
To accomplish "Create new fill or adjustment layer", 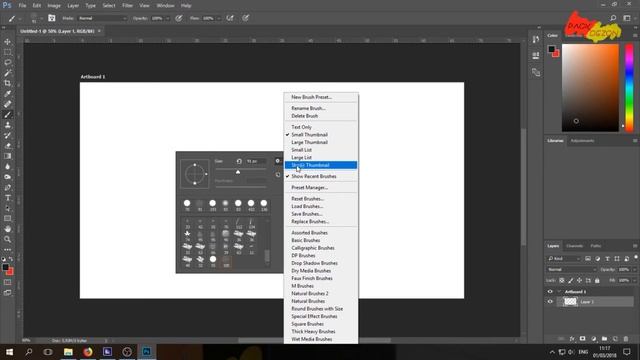I will (x=593, y=339).
